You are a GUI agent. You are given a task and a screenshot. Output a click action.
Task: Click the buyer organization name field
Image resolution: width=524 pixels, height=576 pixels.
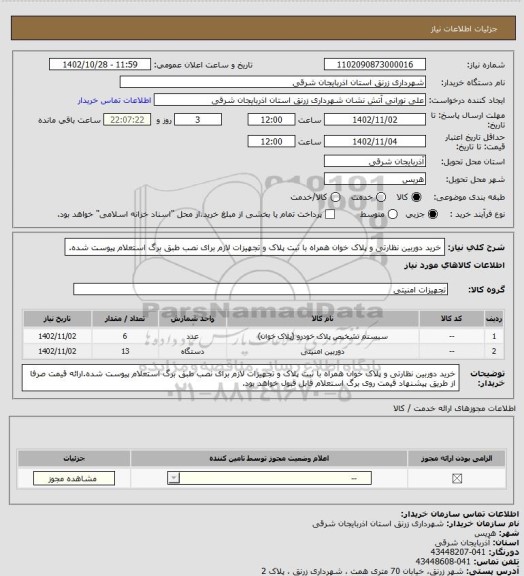(273, 82)
